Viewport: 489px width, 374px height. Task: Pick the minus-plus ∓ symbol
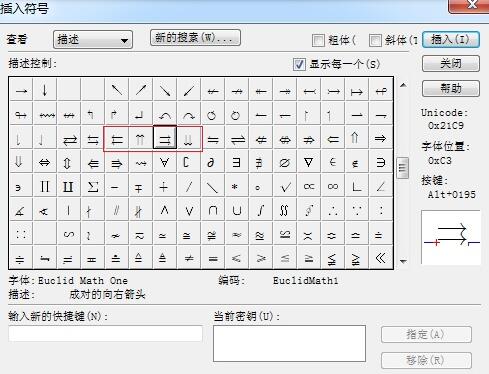point(141,186)
